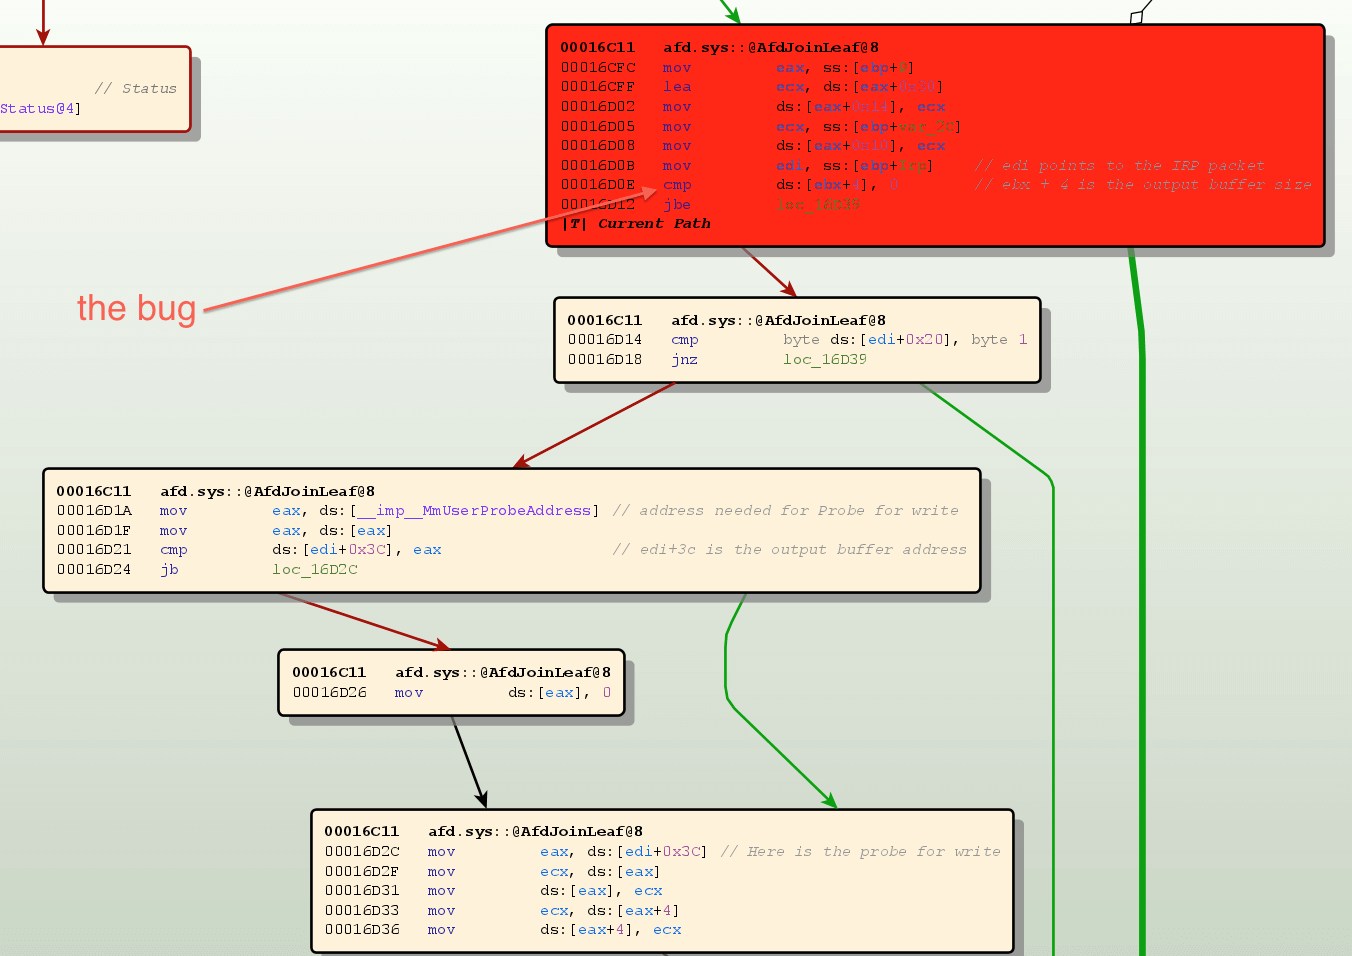This screenshot has width=1352, height=956.
Task: Click the |T| Current Path marker
Action: coord(637,224)
